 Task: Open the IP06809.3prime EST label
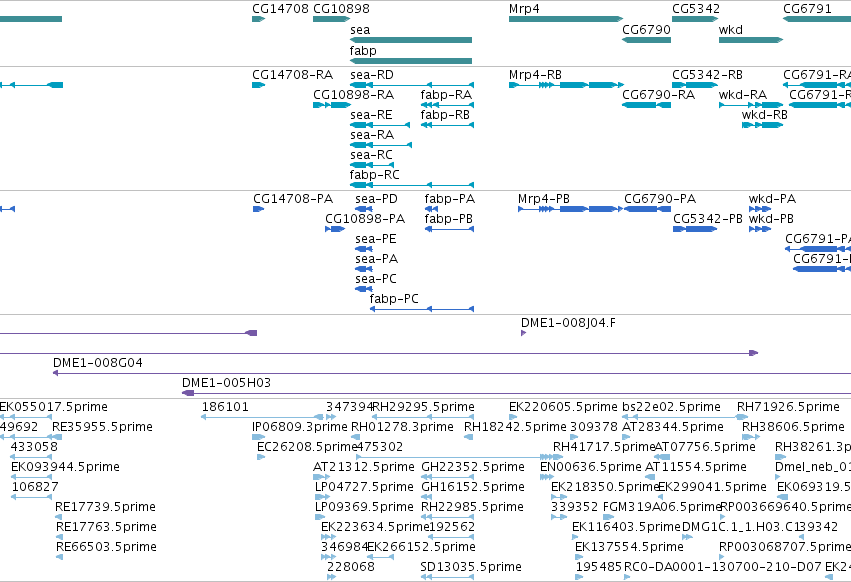pyautogui.click(x=300, y=427)
